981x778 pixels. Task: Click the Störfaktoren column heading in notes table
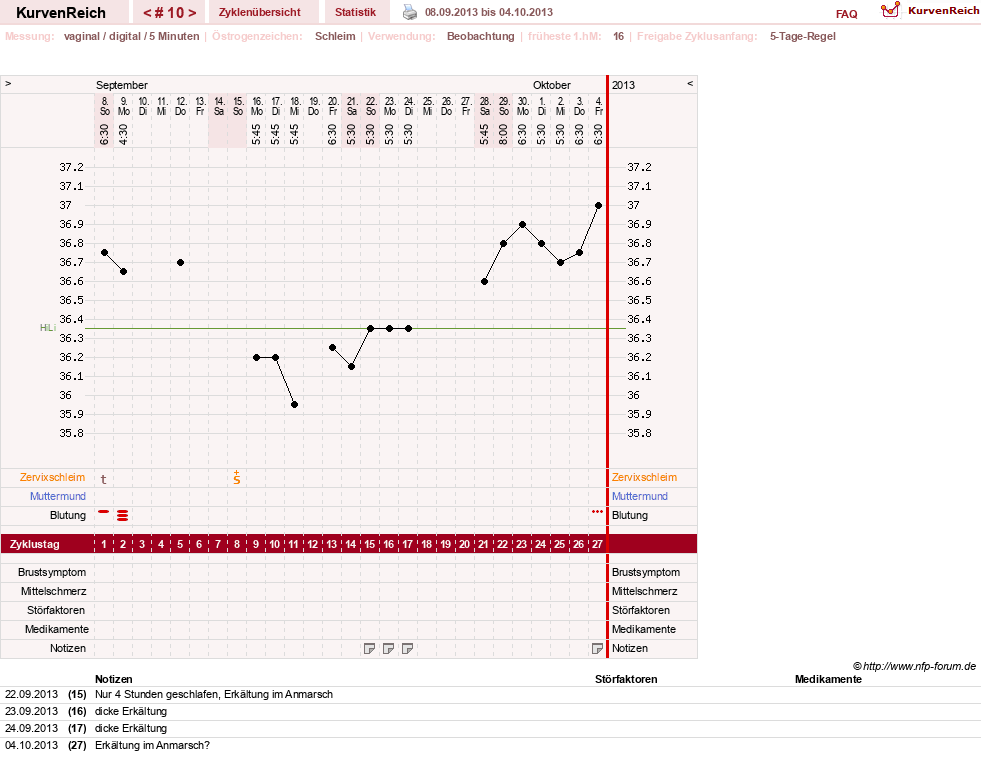pyautogui.click(x=626, y=679)
